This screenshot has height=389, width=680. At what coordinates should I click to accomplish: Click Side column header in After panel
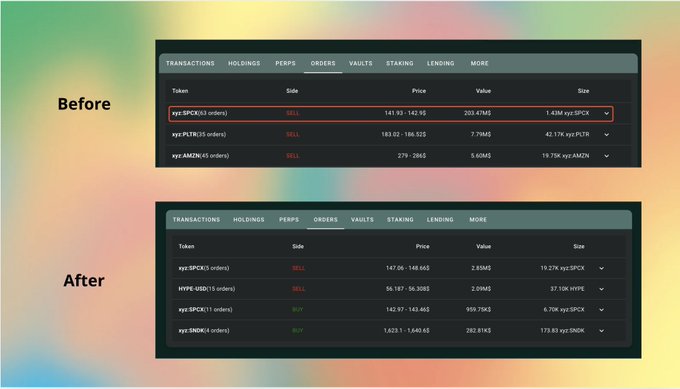click(298, 246)
